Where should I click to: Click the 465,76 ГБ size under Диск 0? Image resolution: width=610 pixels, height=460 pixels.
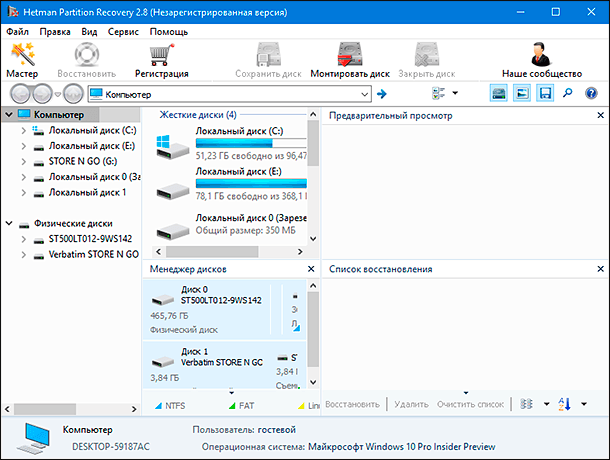[169, 316]
